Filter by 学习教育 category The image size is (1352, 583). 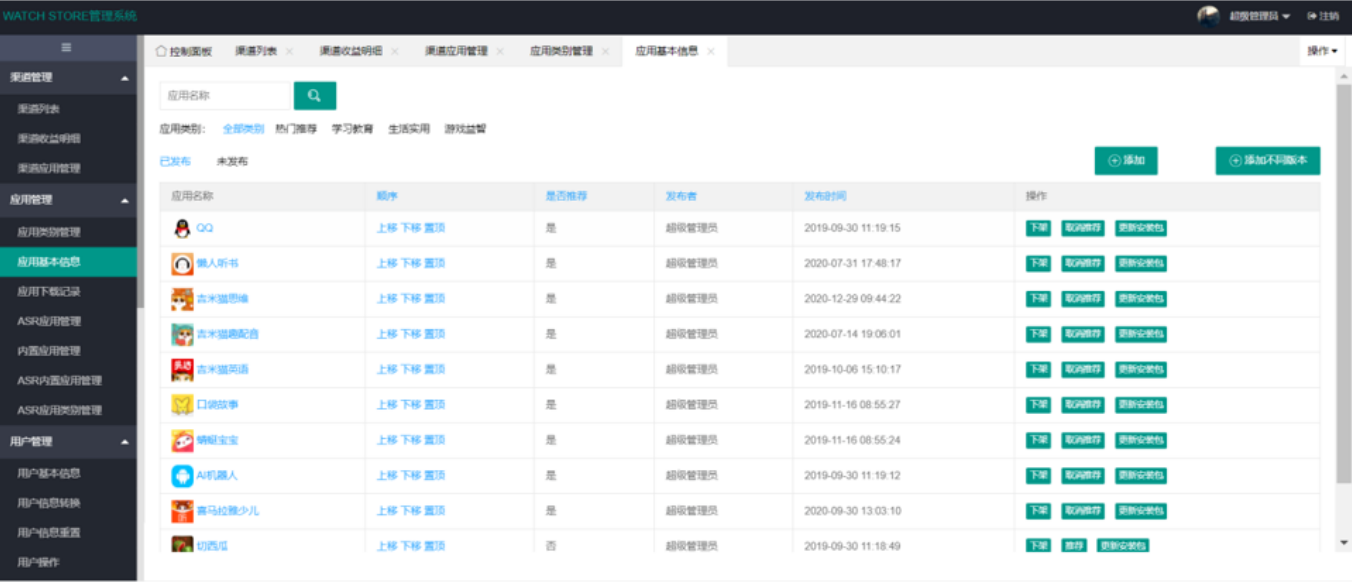pos(352,129)
